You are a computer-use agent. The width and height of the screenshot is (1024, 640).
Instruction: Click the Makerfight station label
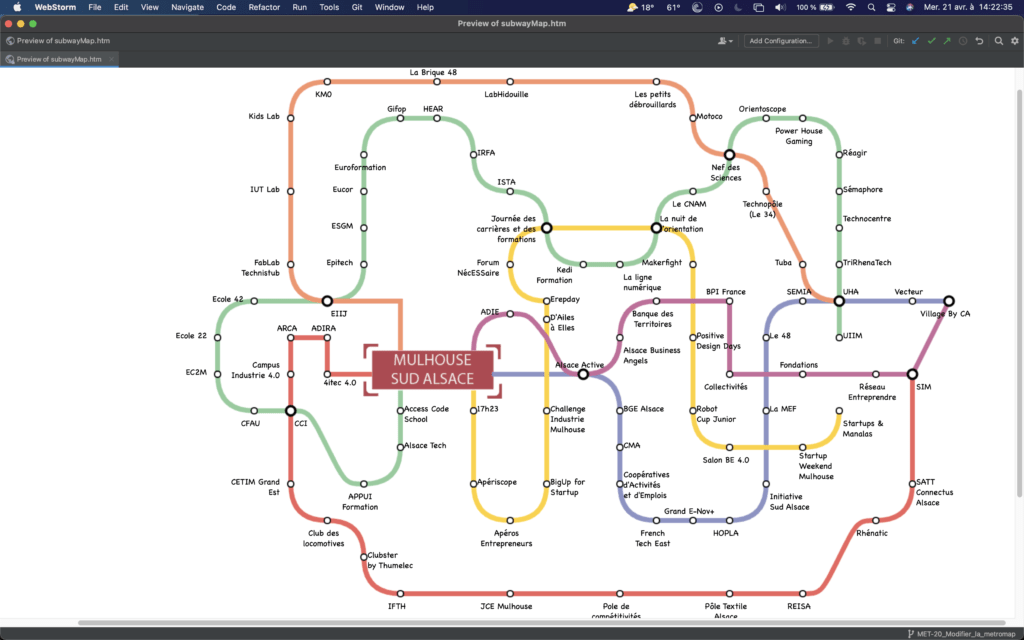coord(662,263)
